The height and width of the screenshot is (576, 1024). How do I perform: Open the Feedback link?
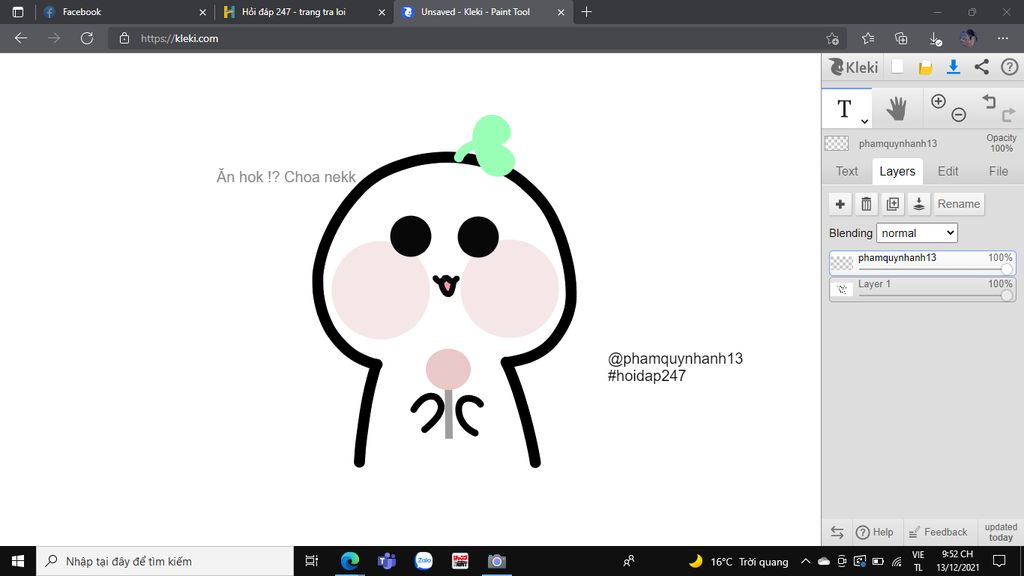click(x=938, y=532)
